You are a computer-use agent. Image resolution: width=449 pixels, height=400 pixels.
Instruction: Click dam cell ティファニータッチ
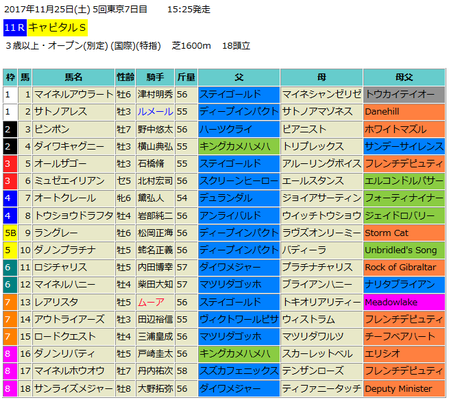pyautogui.click(x=321, y=389)
